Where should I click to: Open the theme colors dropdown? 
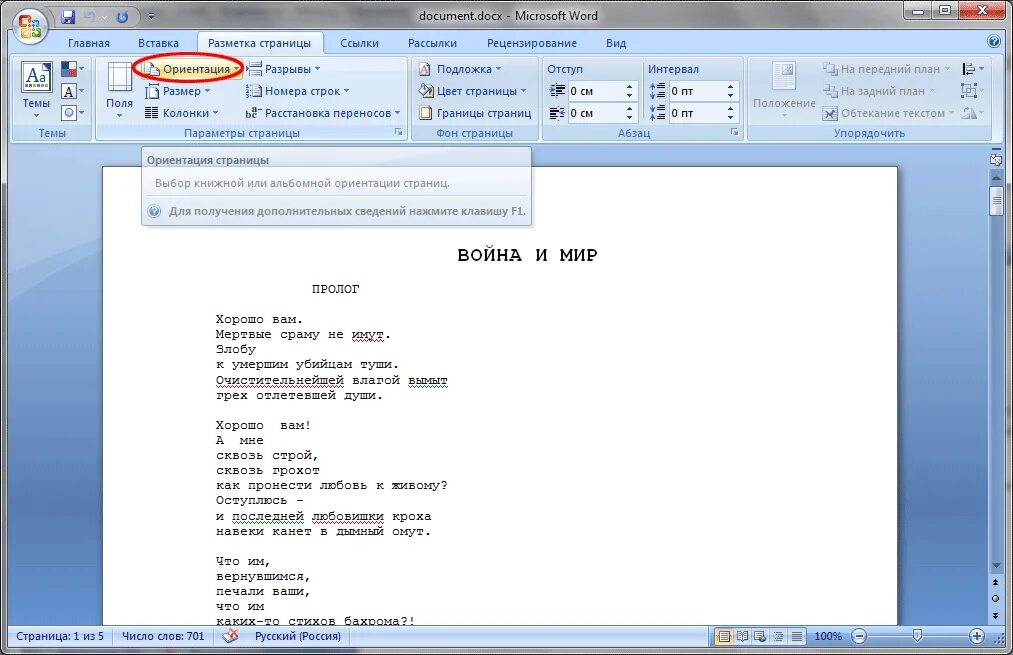point(72,68)
